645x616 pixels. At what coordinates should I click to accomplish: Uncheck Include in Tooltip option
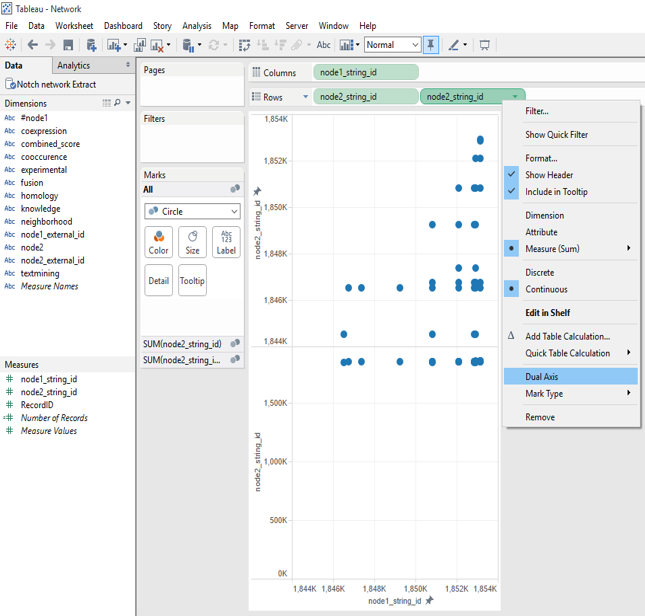point(556,192)
